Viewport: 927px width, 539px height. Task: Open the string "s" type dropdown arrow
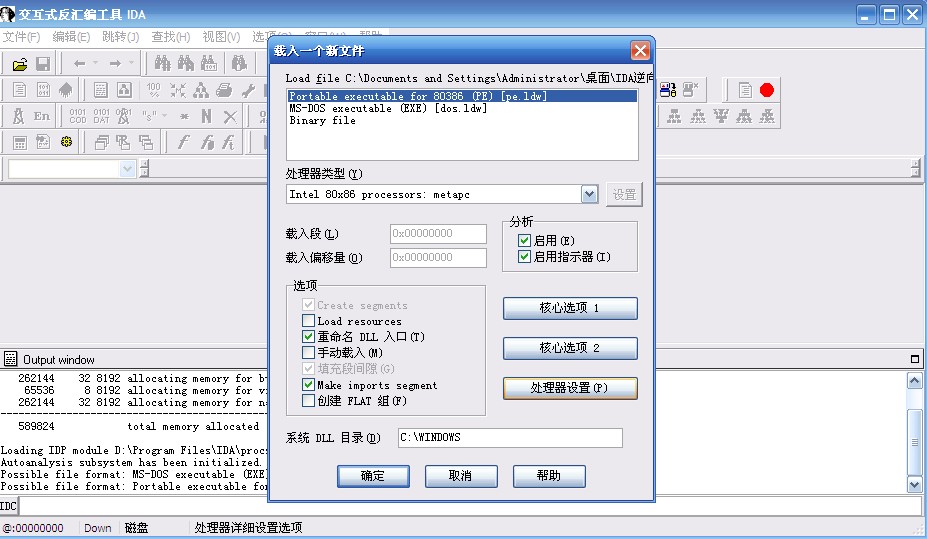pyautogui.click(x=165, y=116)
